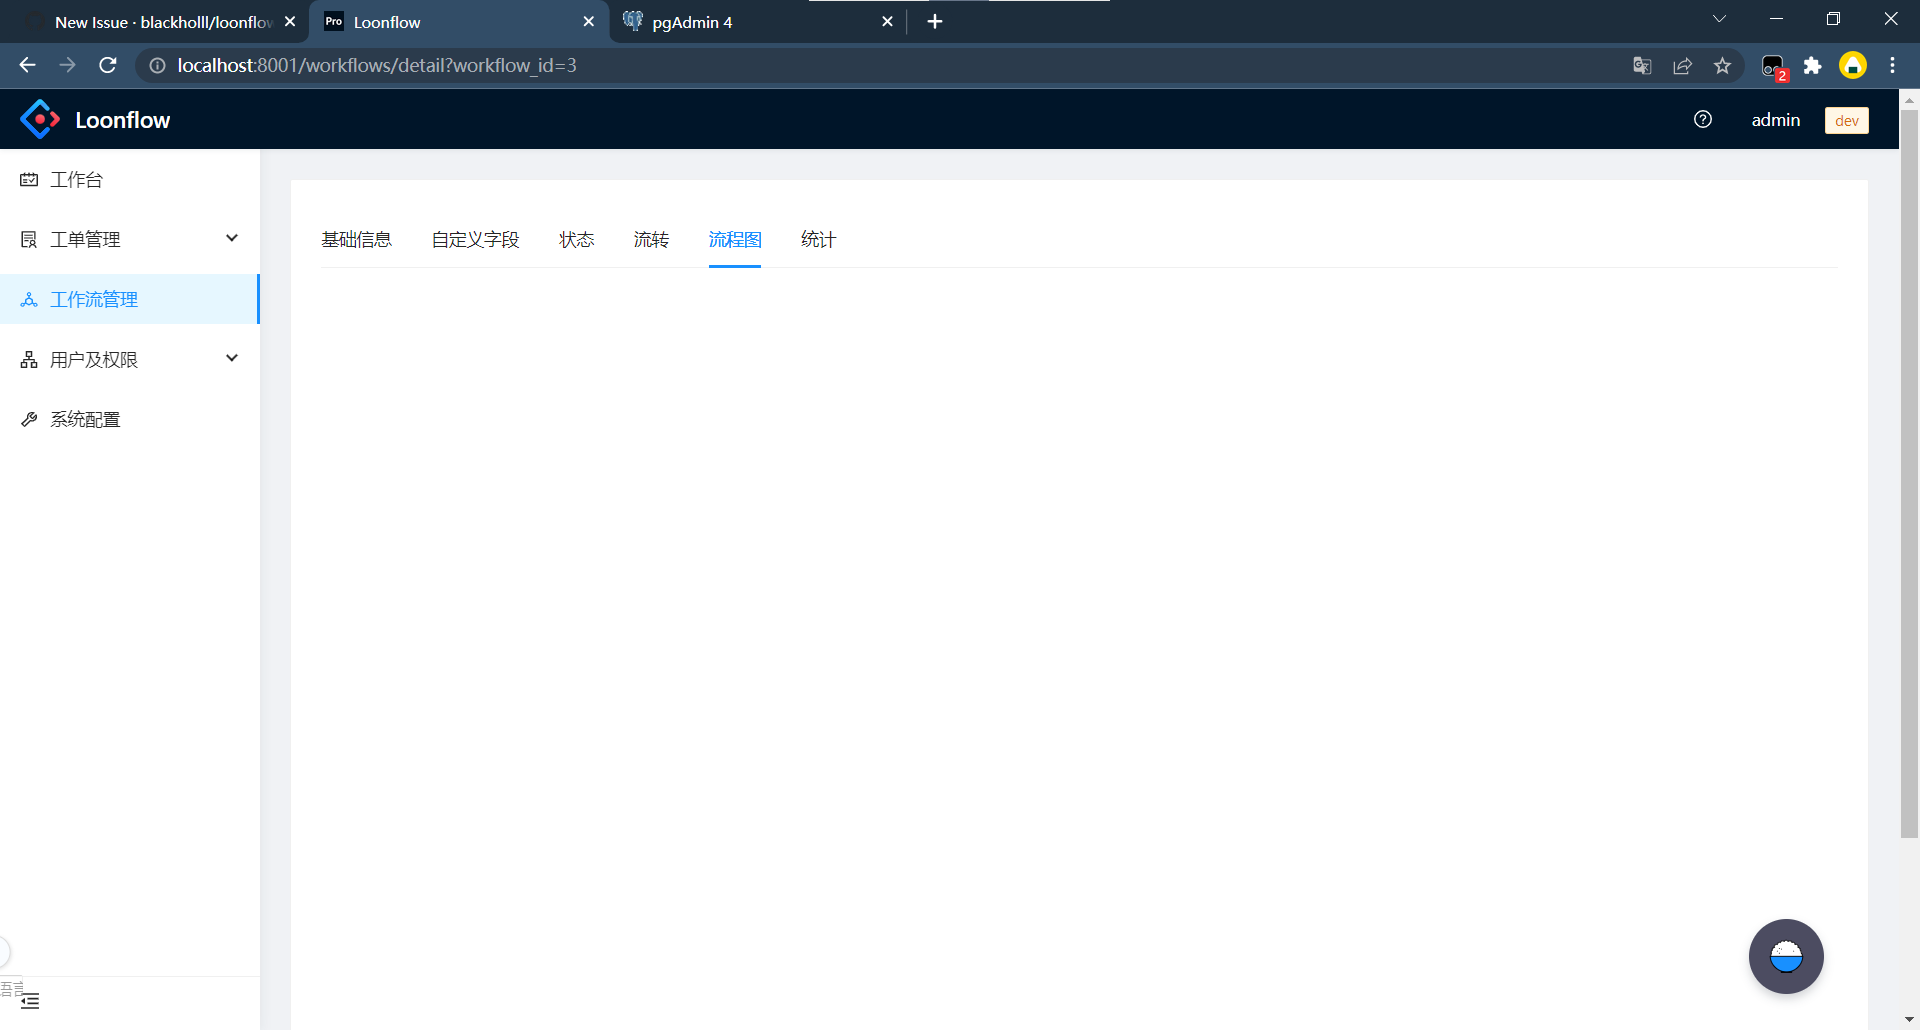Open the extension with red badge 2
The height and width of the screenshot is (1030, 1920).
[1774, 67]
